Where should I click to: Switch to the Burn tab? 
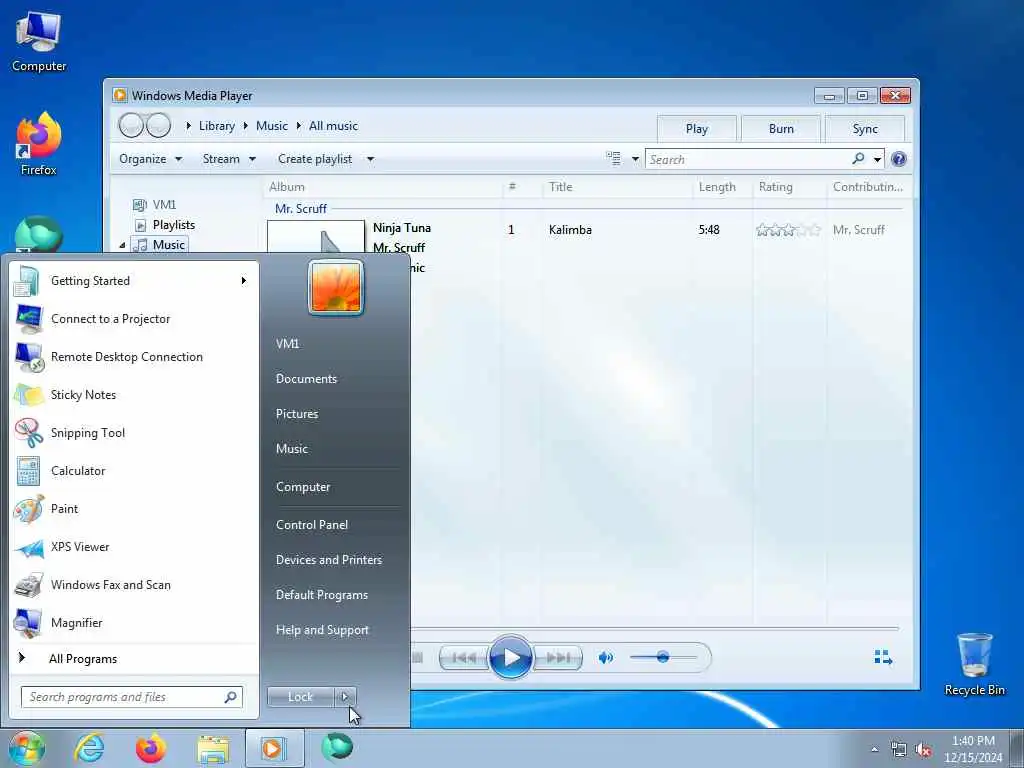coord(781,129)
